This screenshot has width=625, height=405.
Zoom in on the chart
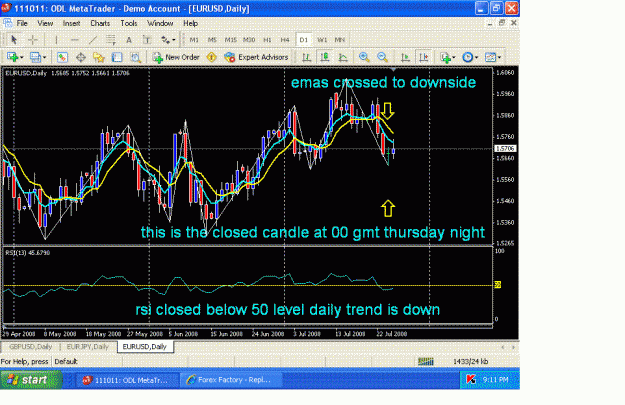364,57
